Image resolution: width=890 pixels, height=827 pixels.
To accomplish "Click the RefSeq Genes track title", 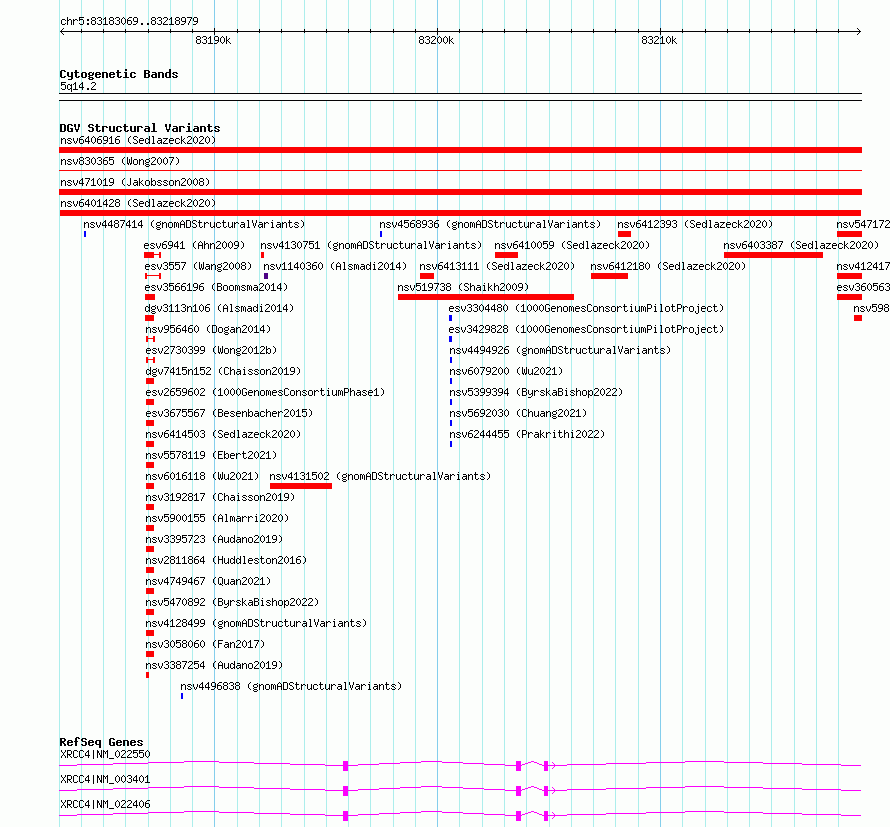I will coord(101,742).
